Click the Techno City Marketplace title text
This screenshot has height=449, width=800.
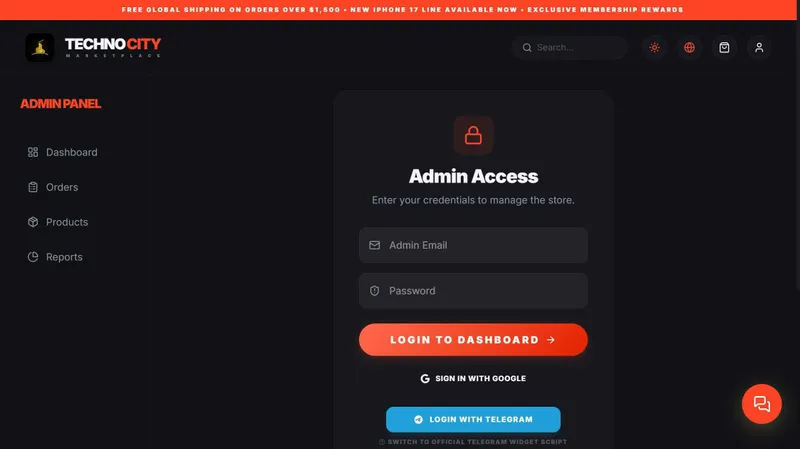(x=113, y=47)
